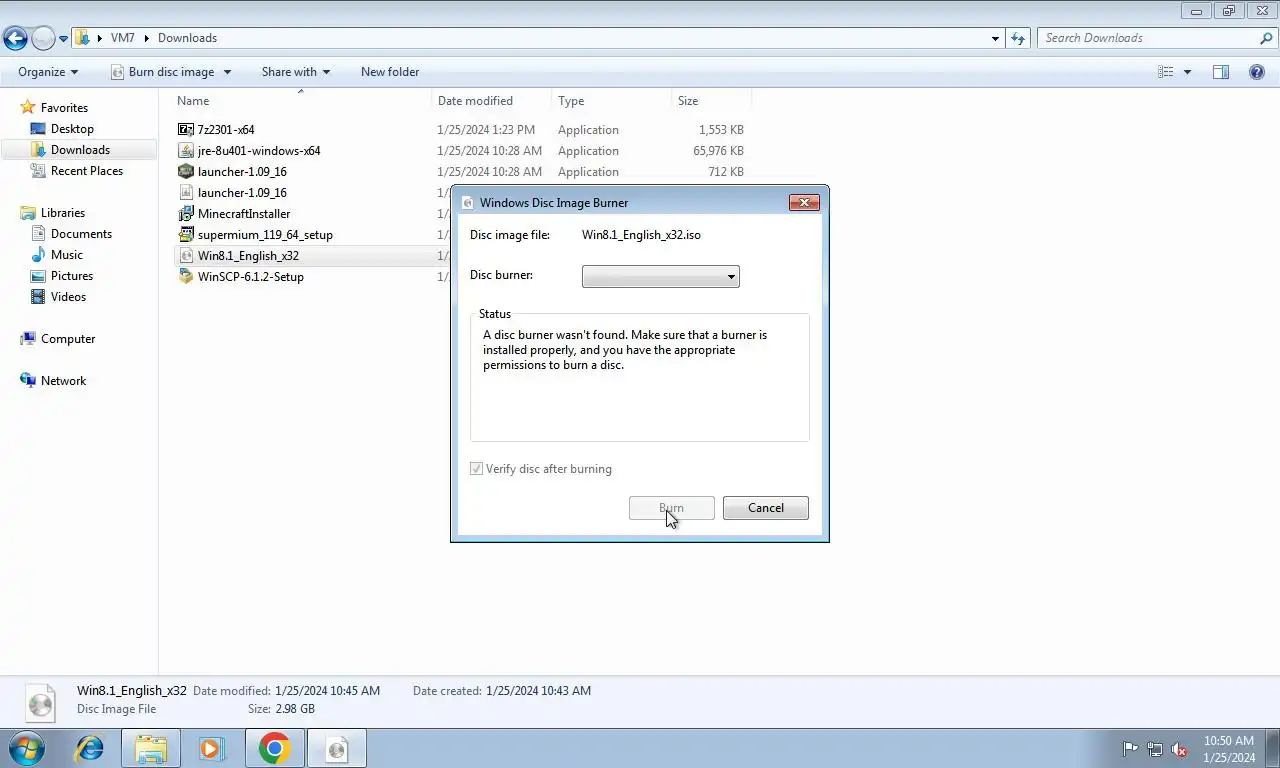The height and width of the screenshot is (768, 1280).
Task: Close the Windows Disc Image Burner dialog
Action: click(804, 202)
